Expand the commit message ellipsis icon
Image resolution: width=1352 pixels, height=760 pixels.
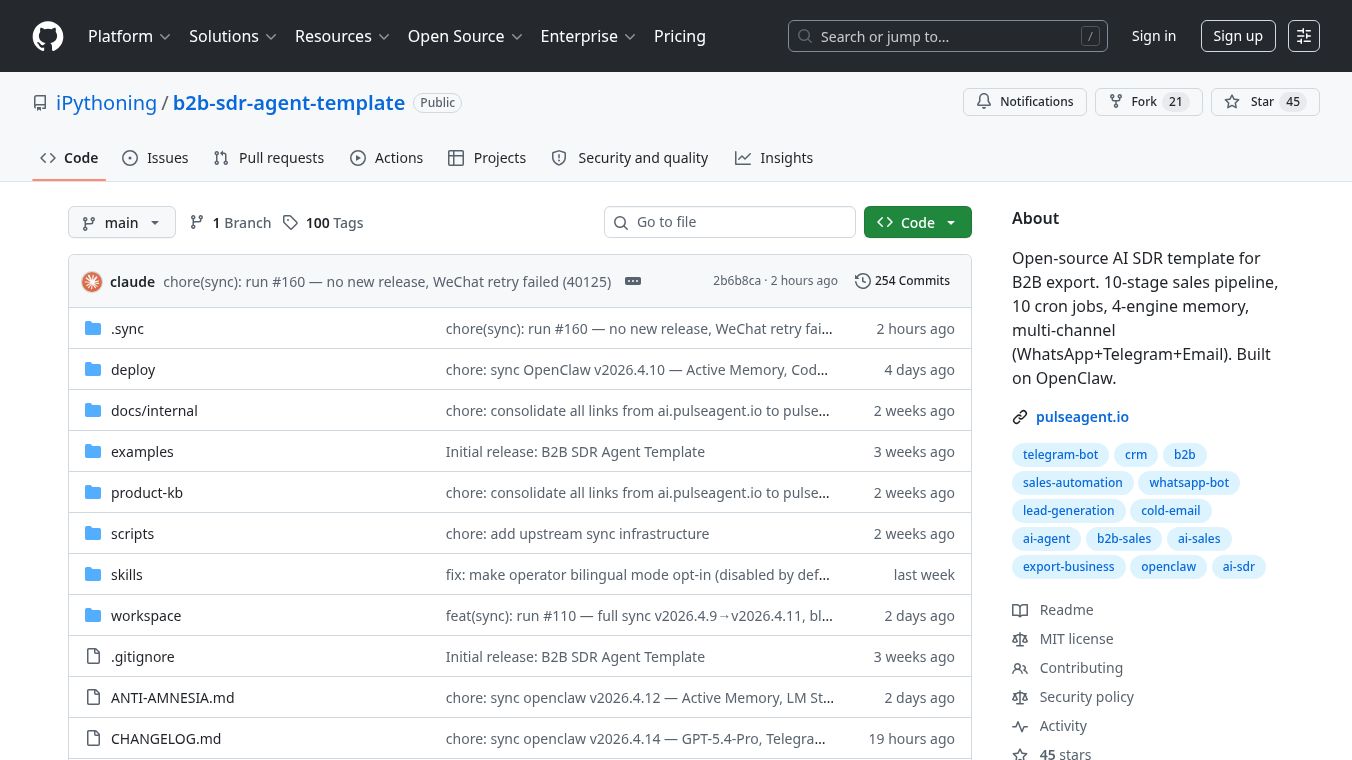pos(632,282)
